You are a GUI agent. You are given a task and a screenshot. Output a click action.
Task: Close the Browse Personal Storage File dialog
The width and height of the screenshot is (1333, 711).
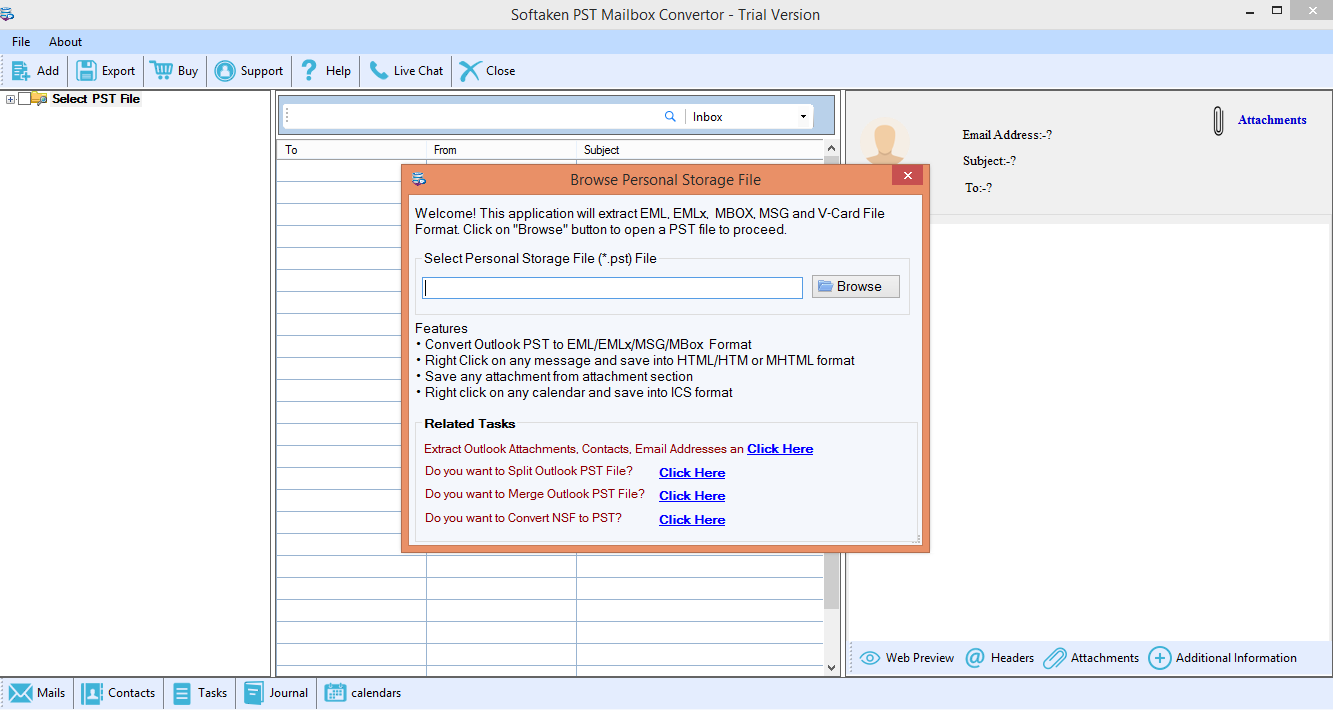pos(908,176)
